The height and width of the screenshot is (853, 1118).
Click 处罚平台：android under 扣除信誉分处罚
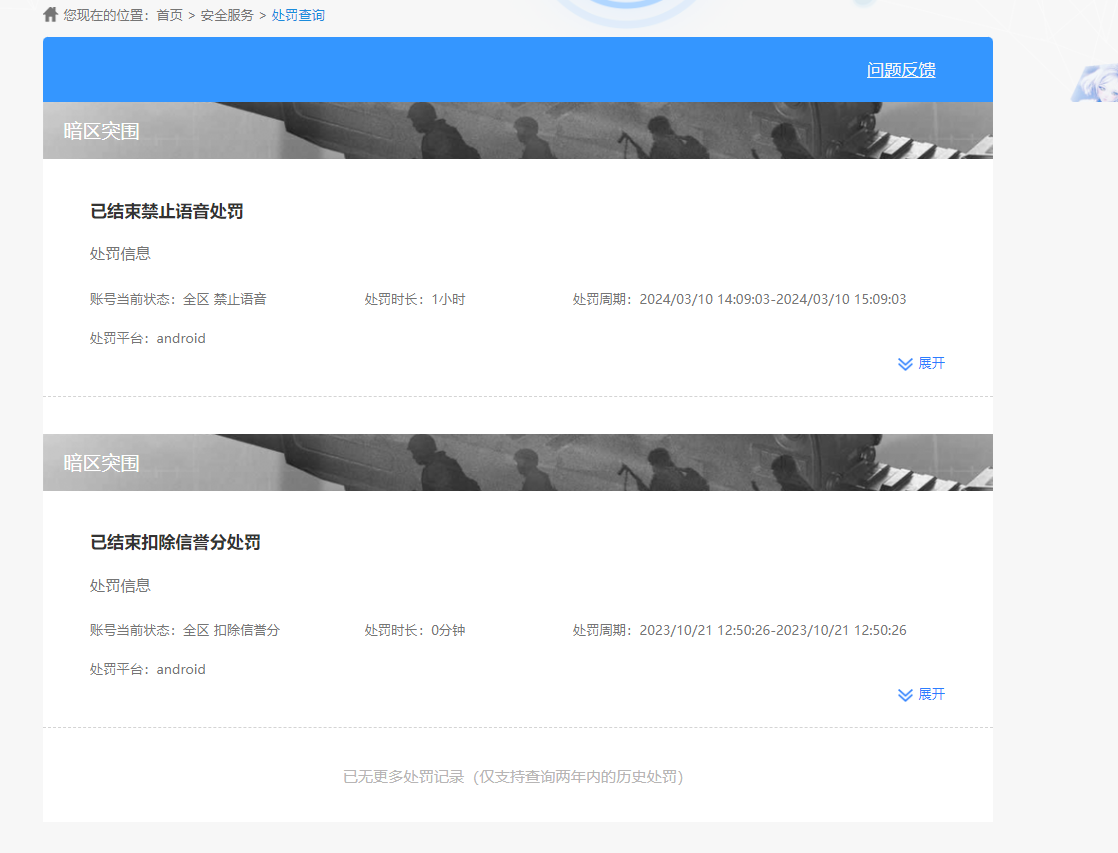click(148, 669)
